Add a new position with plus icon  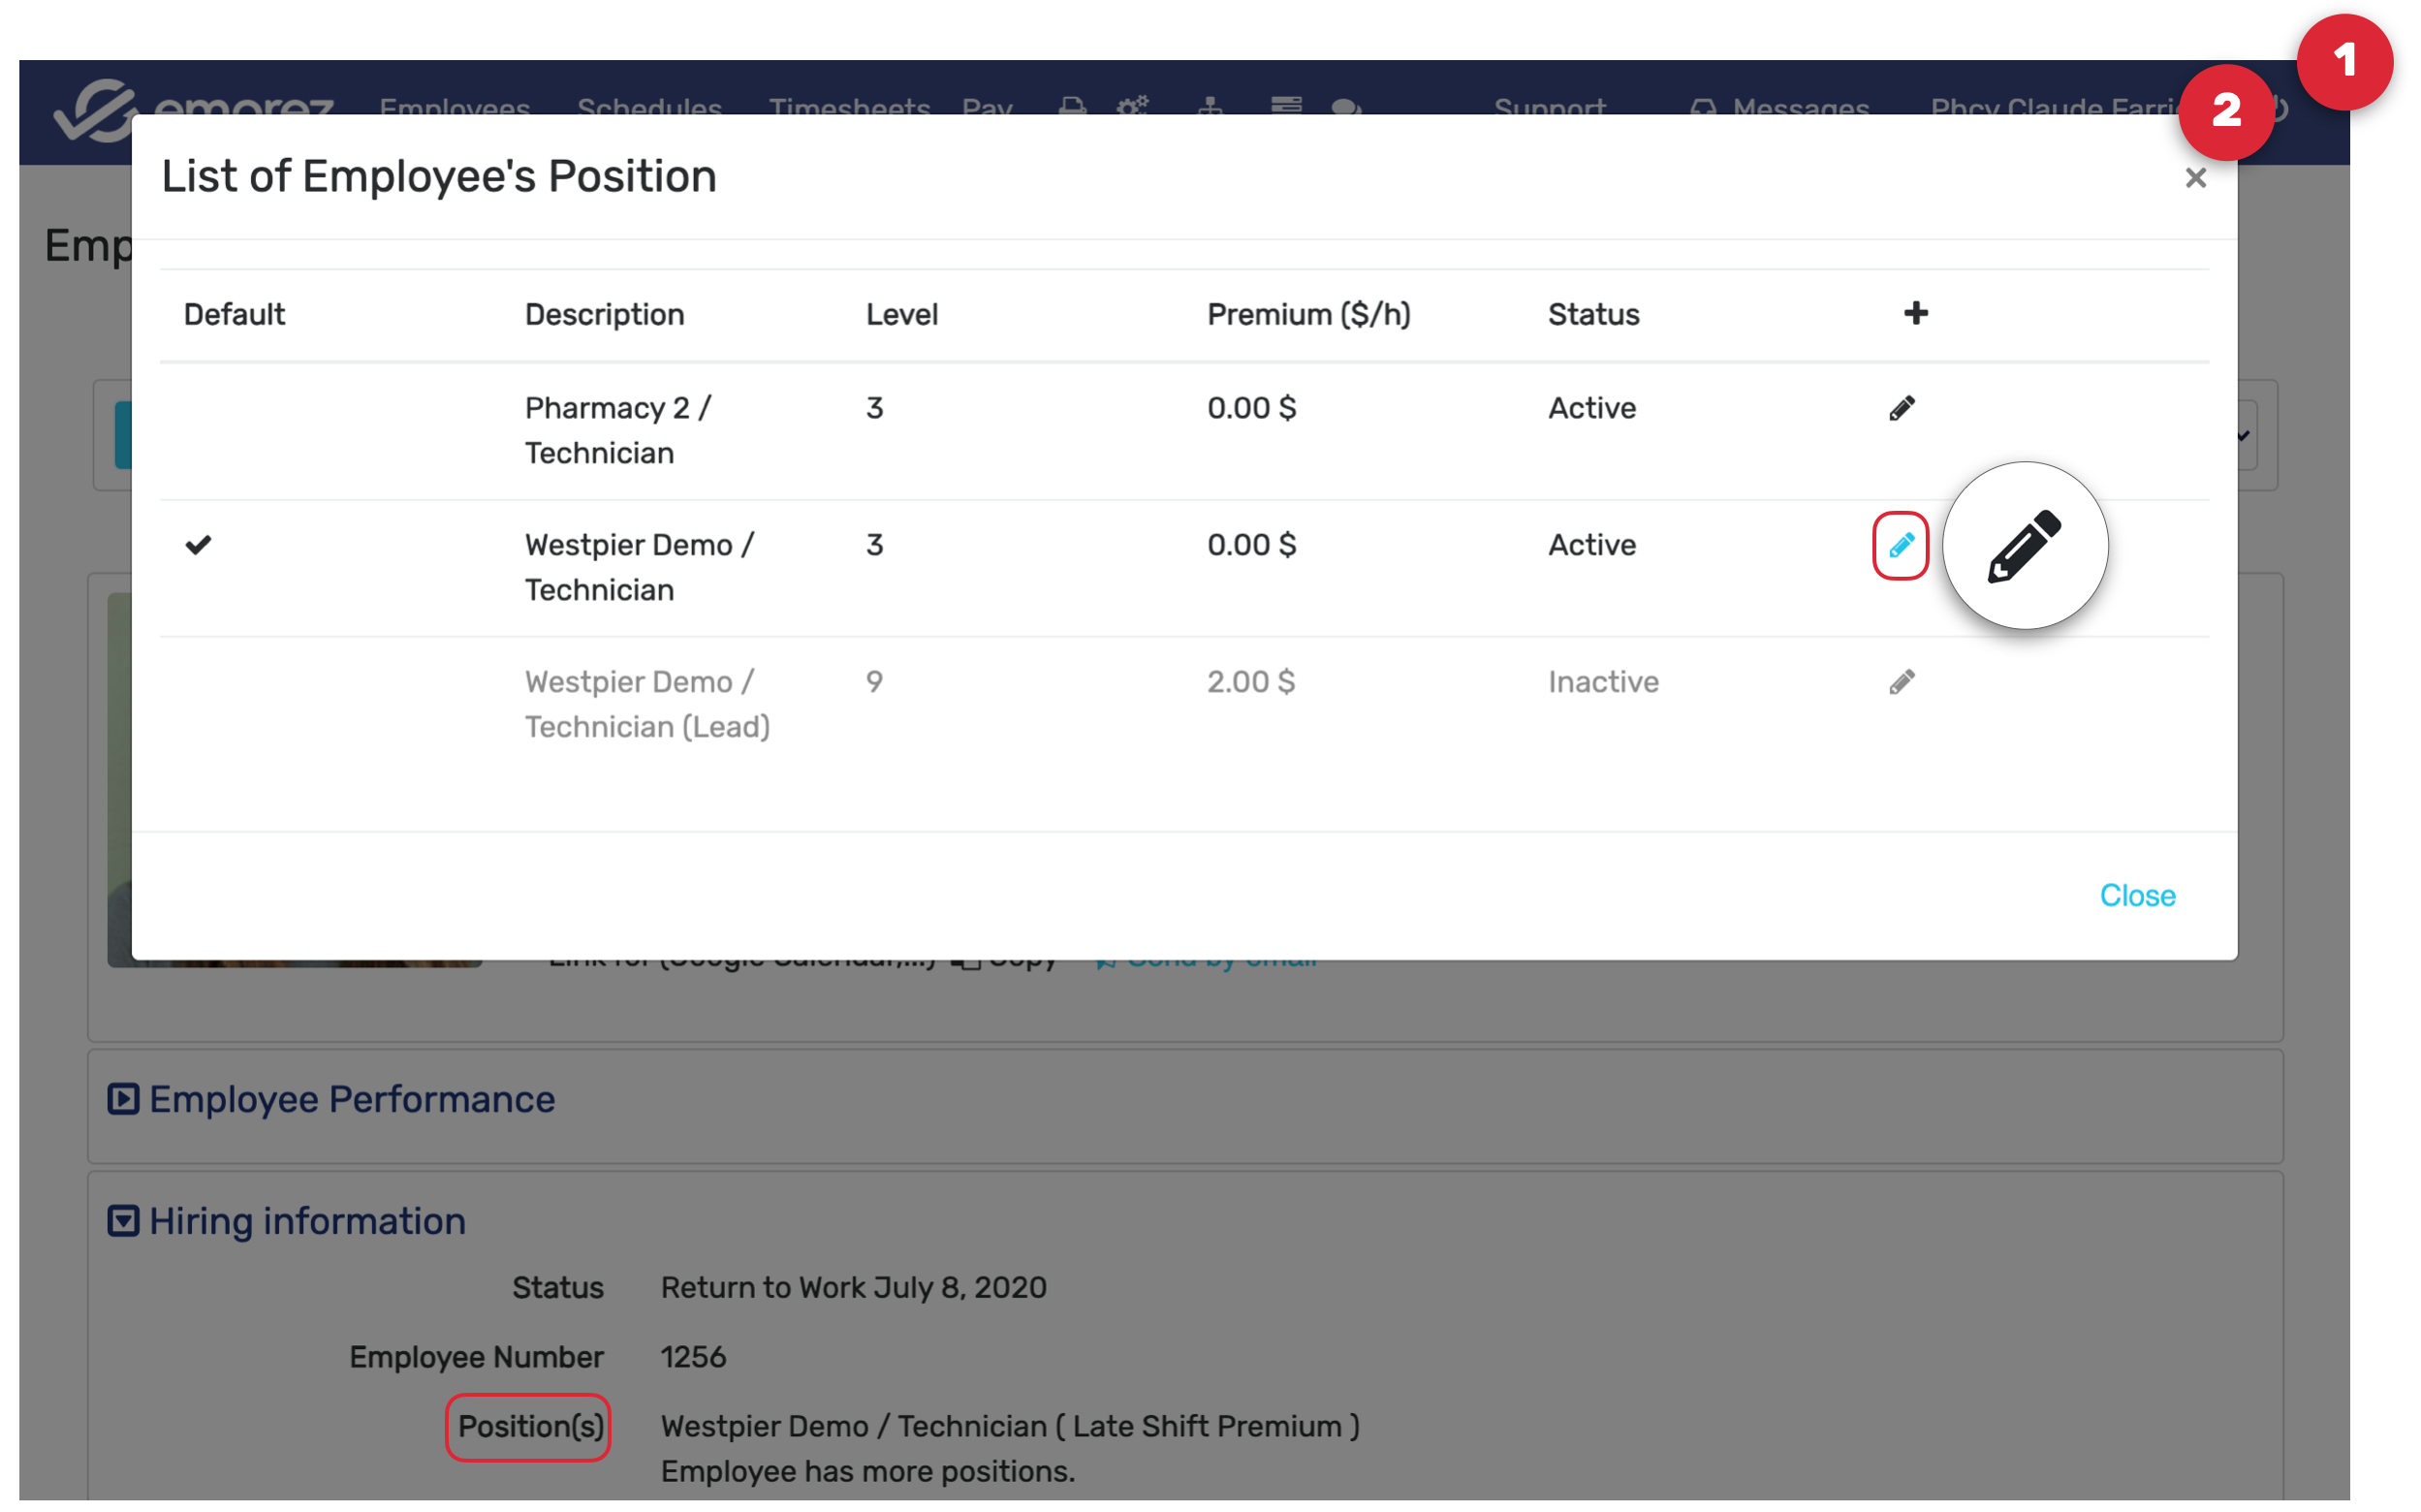pos(1915,314)
